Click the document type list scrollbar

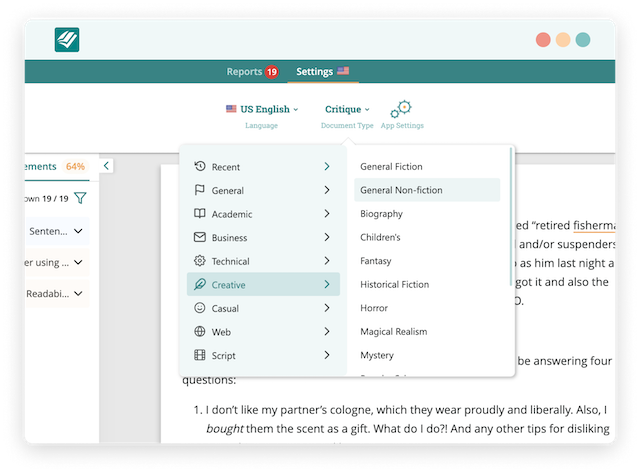(511, 216)
